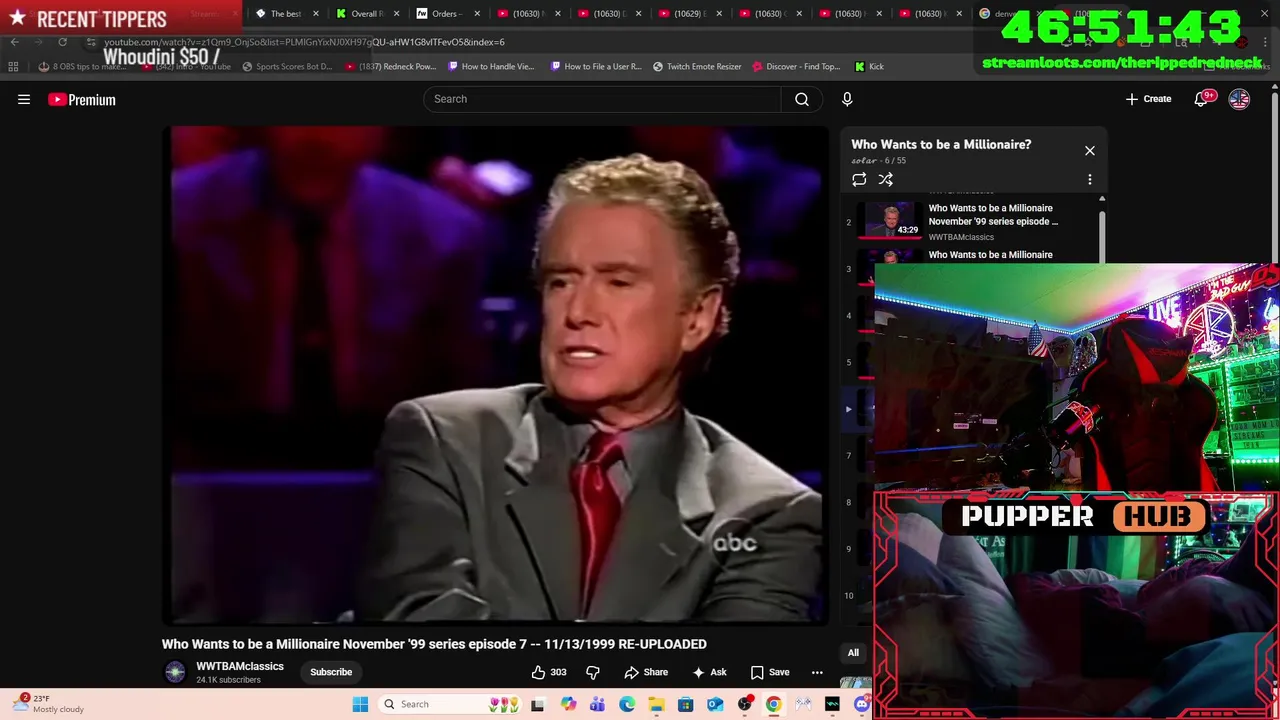Screen dimensions: 1280x720
Task: Open 'Sports Scores Bot D...' bookmark
Action: [x=288, y=67]
